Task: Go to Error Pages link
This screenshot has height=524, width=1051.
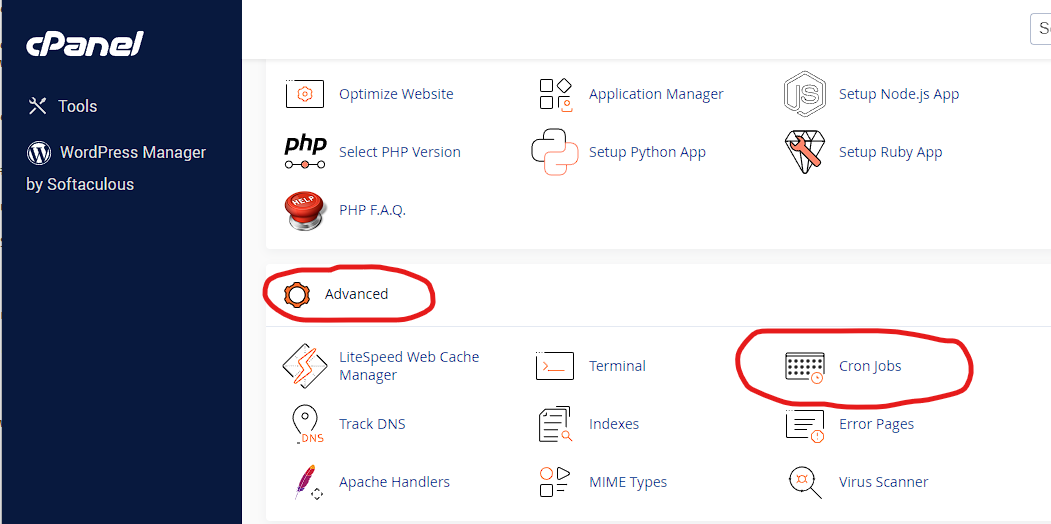Action: [876, 424]
